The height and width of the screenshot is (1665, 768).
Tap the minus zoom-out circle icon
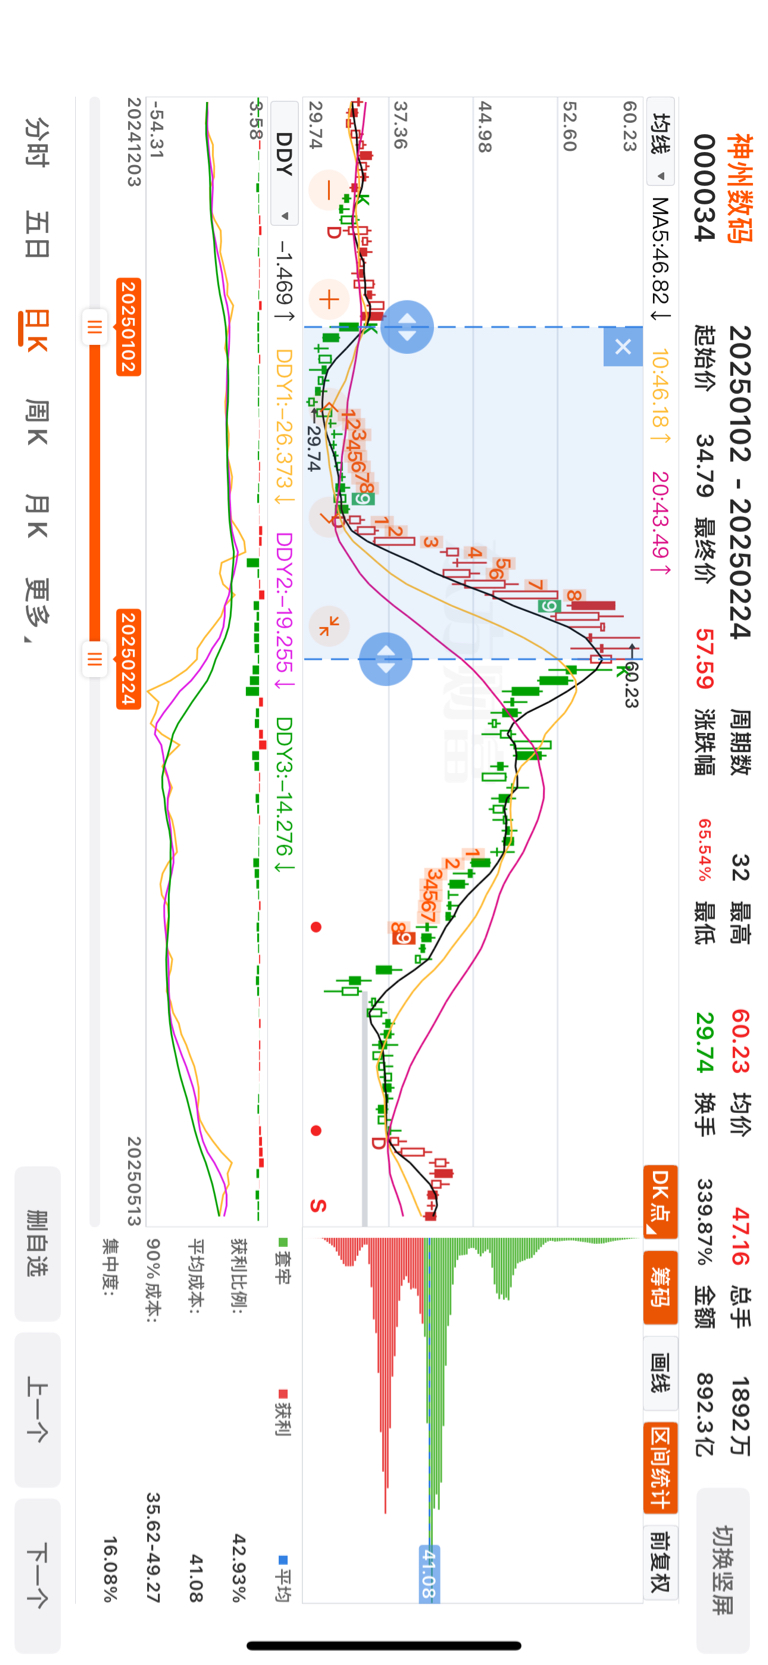pyautogui.click(x=328, y=190)
